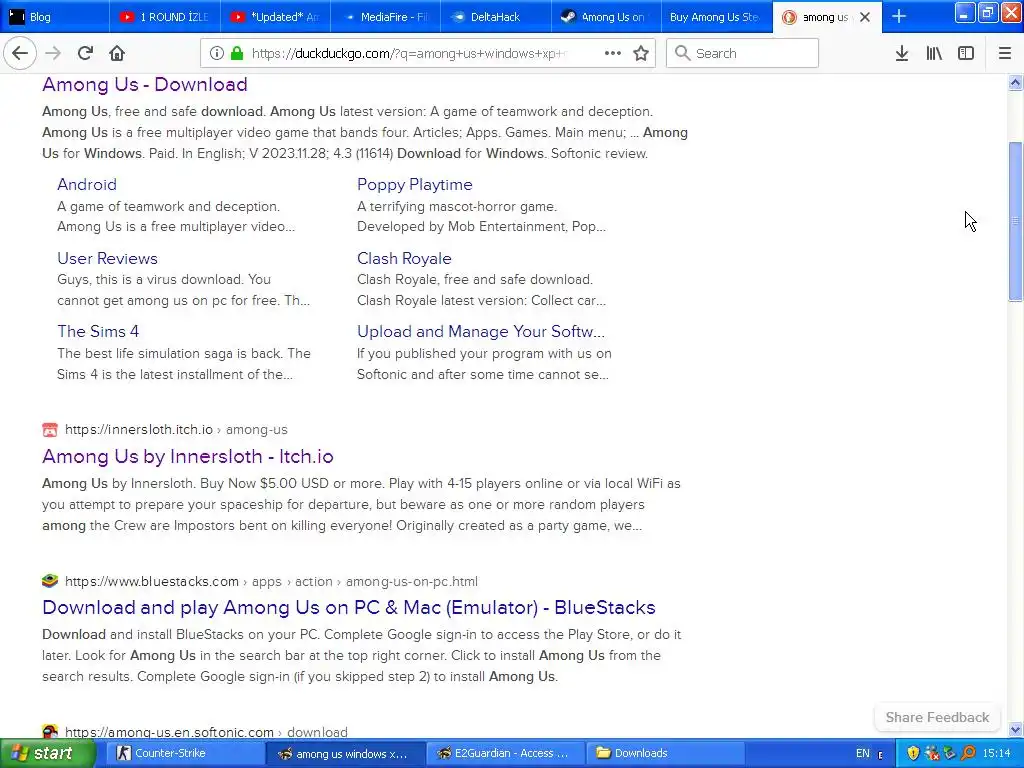Go to the browser home page
This screenshot has width=1024, height=768.
pyautogui.click(x=117, y=53)
